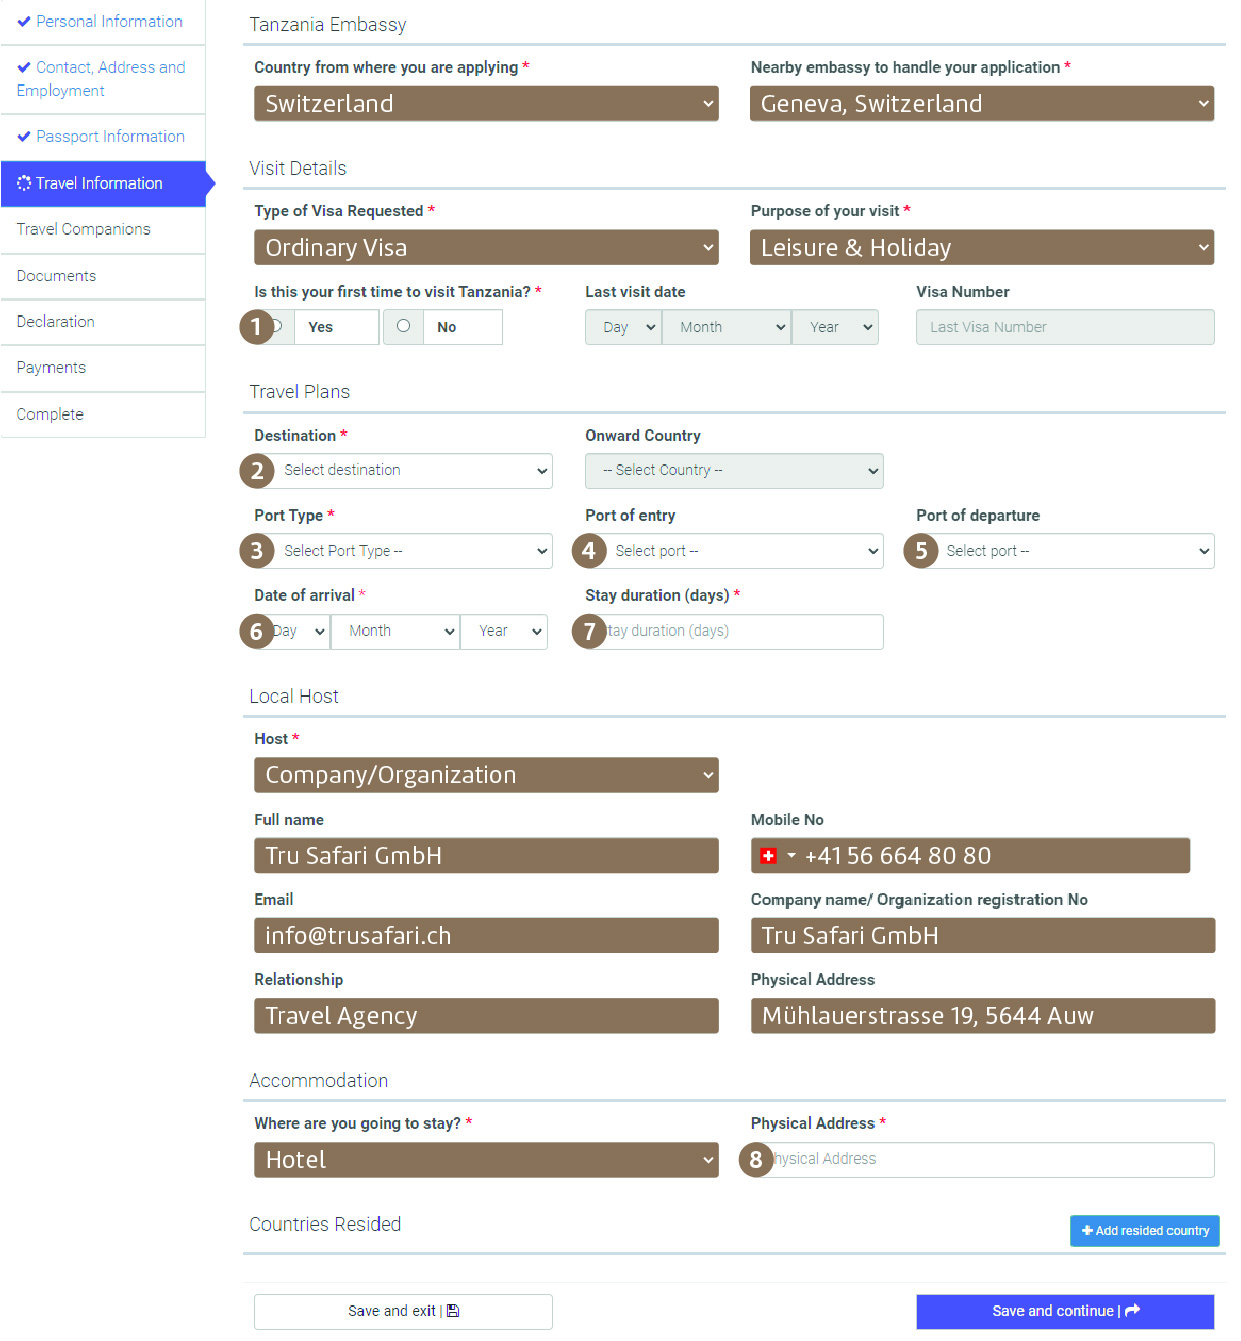Viewport: 1241px width, 1341px height.
Task: Click the numbered marker 8 beside Physical Address
Action: coord(756,1160)
